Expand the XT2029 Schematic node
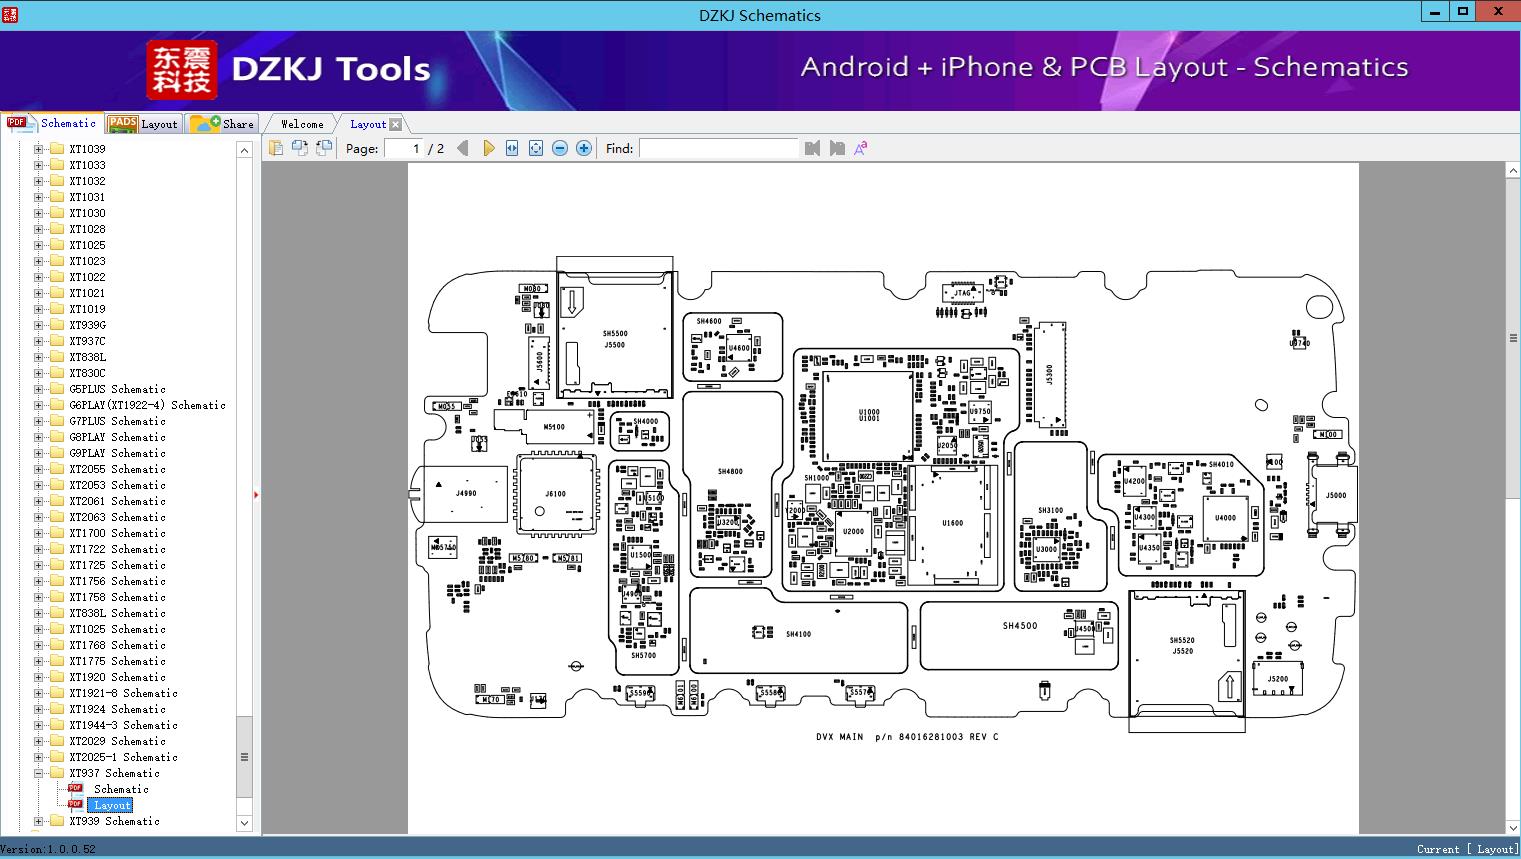 [x=39, y=741]
